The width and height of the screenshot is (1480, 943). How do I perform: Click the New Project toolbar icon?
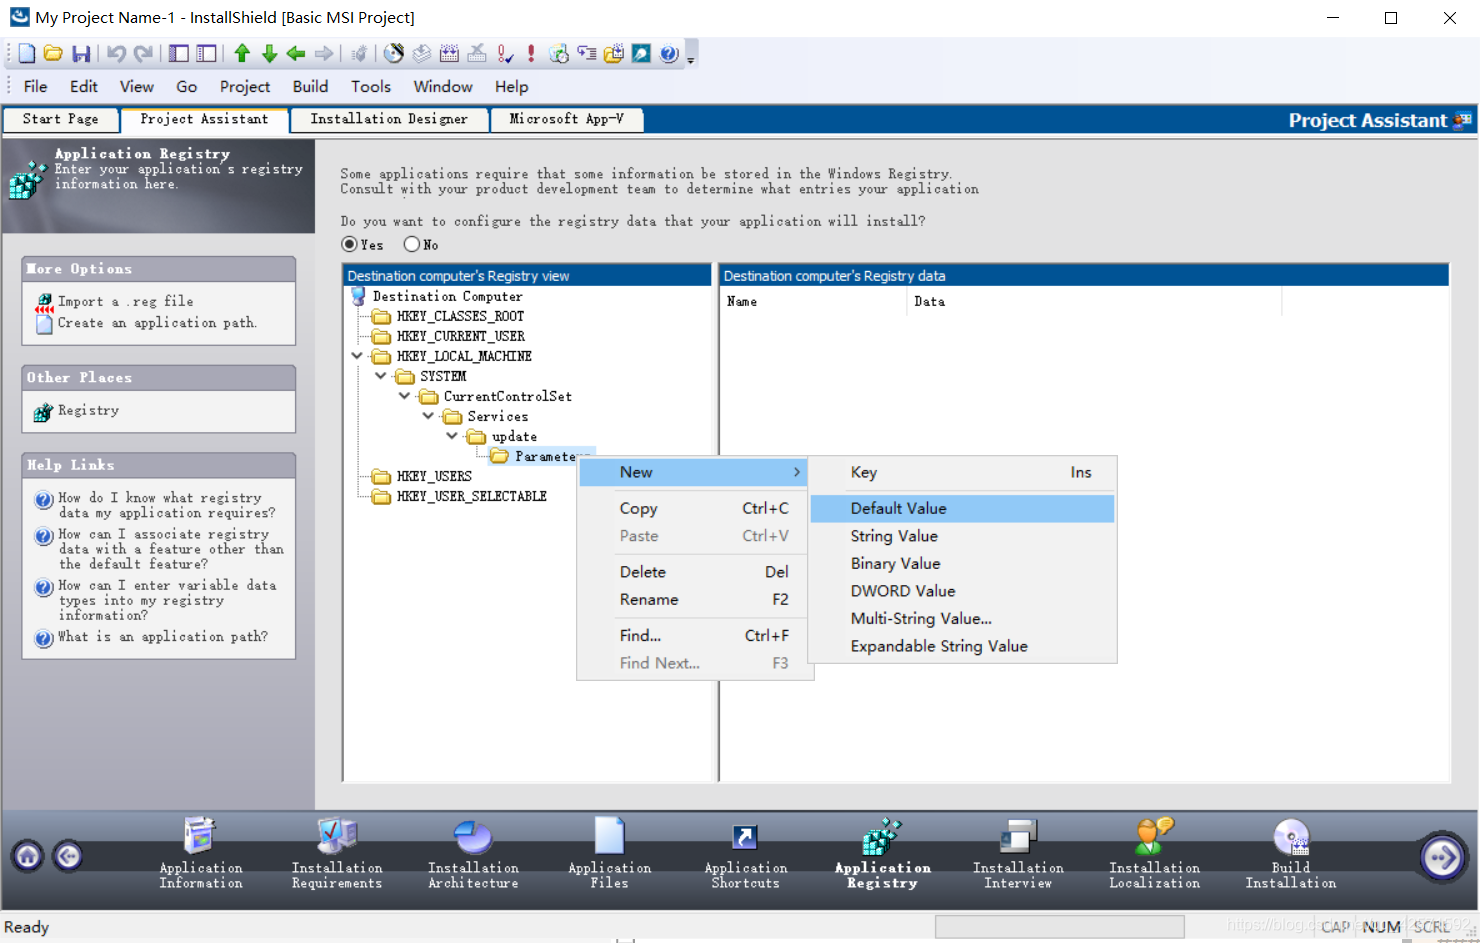coord(27,53)
